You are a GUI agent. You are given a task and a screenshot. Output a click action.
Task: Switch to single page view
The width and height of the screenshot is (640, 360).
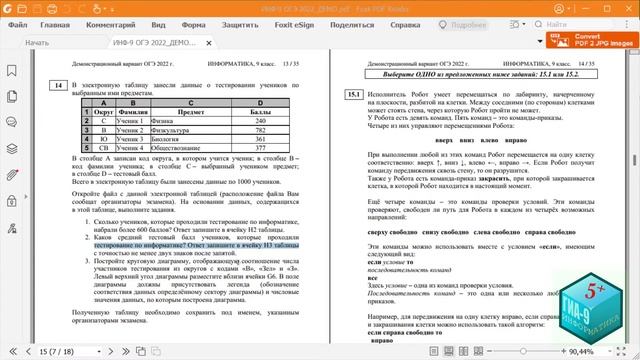[x=434, y=351]
